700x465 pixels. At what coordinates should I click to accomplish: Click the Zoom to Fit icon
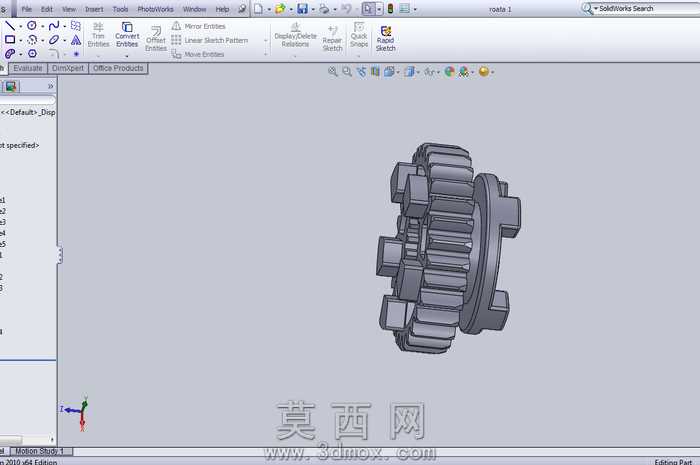click(333, 71)
